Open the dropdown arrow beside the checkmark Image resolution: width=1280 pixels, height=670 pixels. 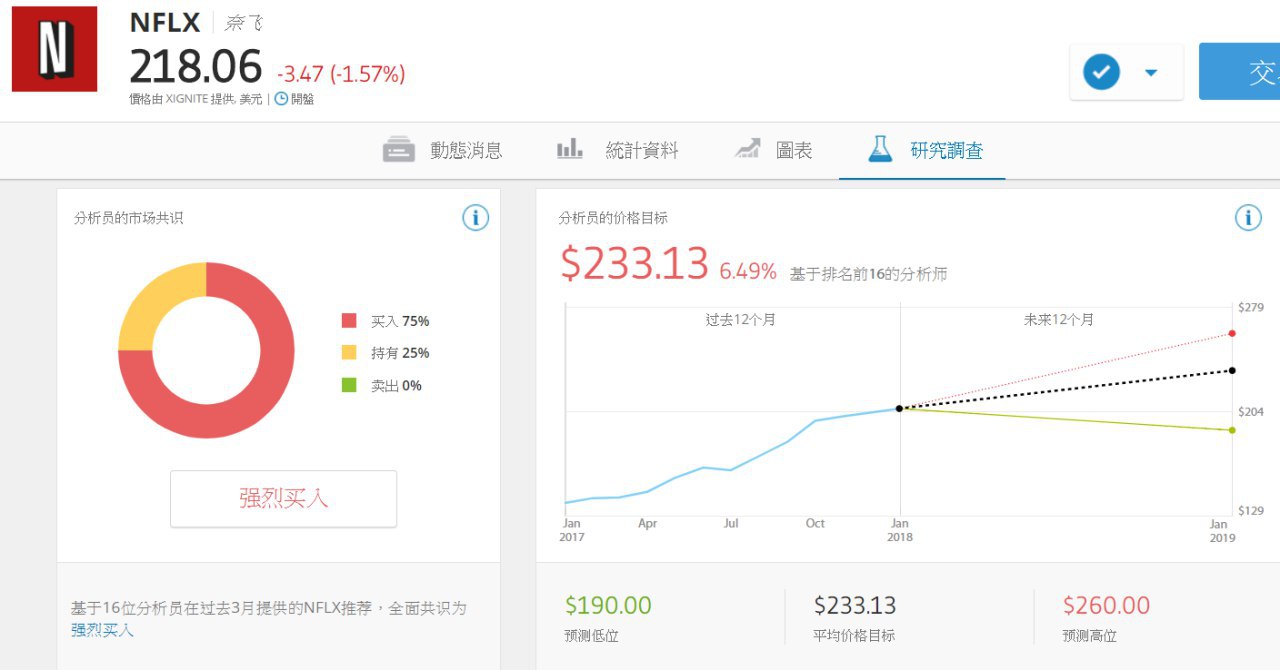(x=1151, y=72)
